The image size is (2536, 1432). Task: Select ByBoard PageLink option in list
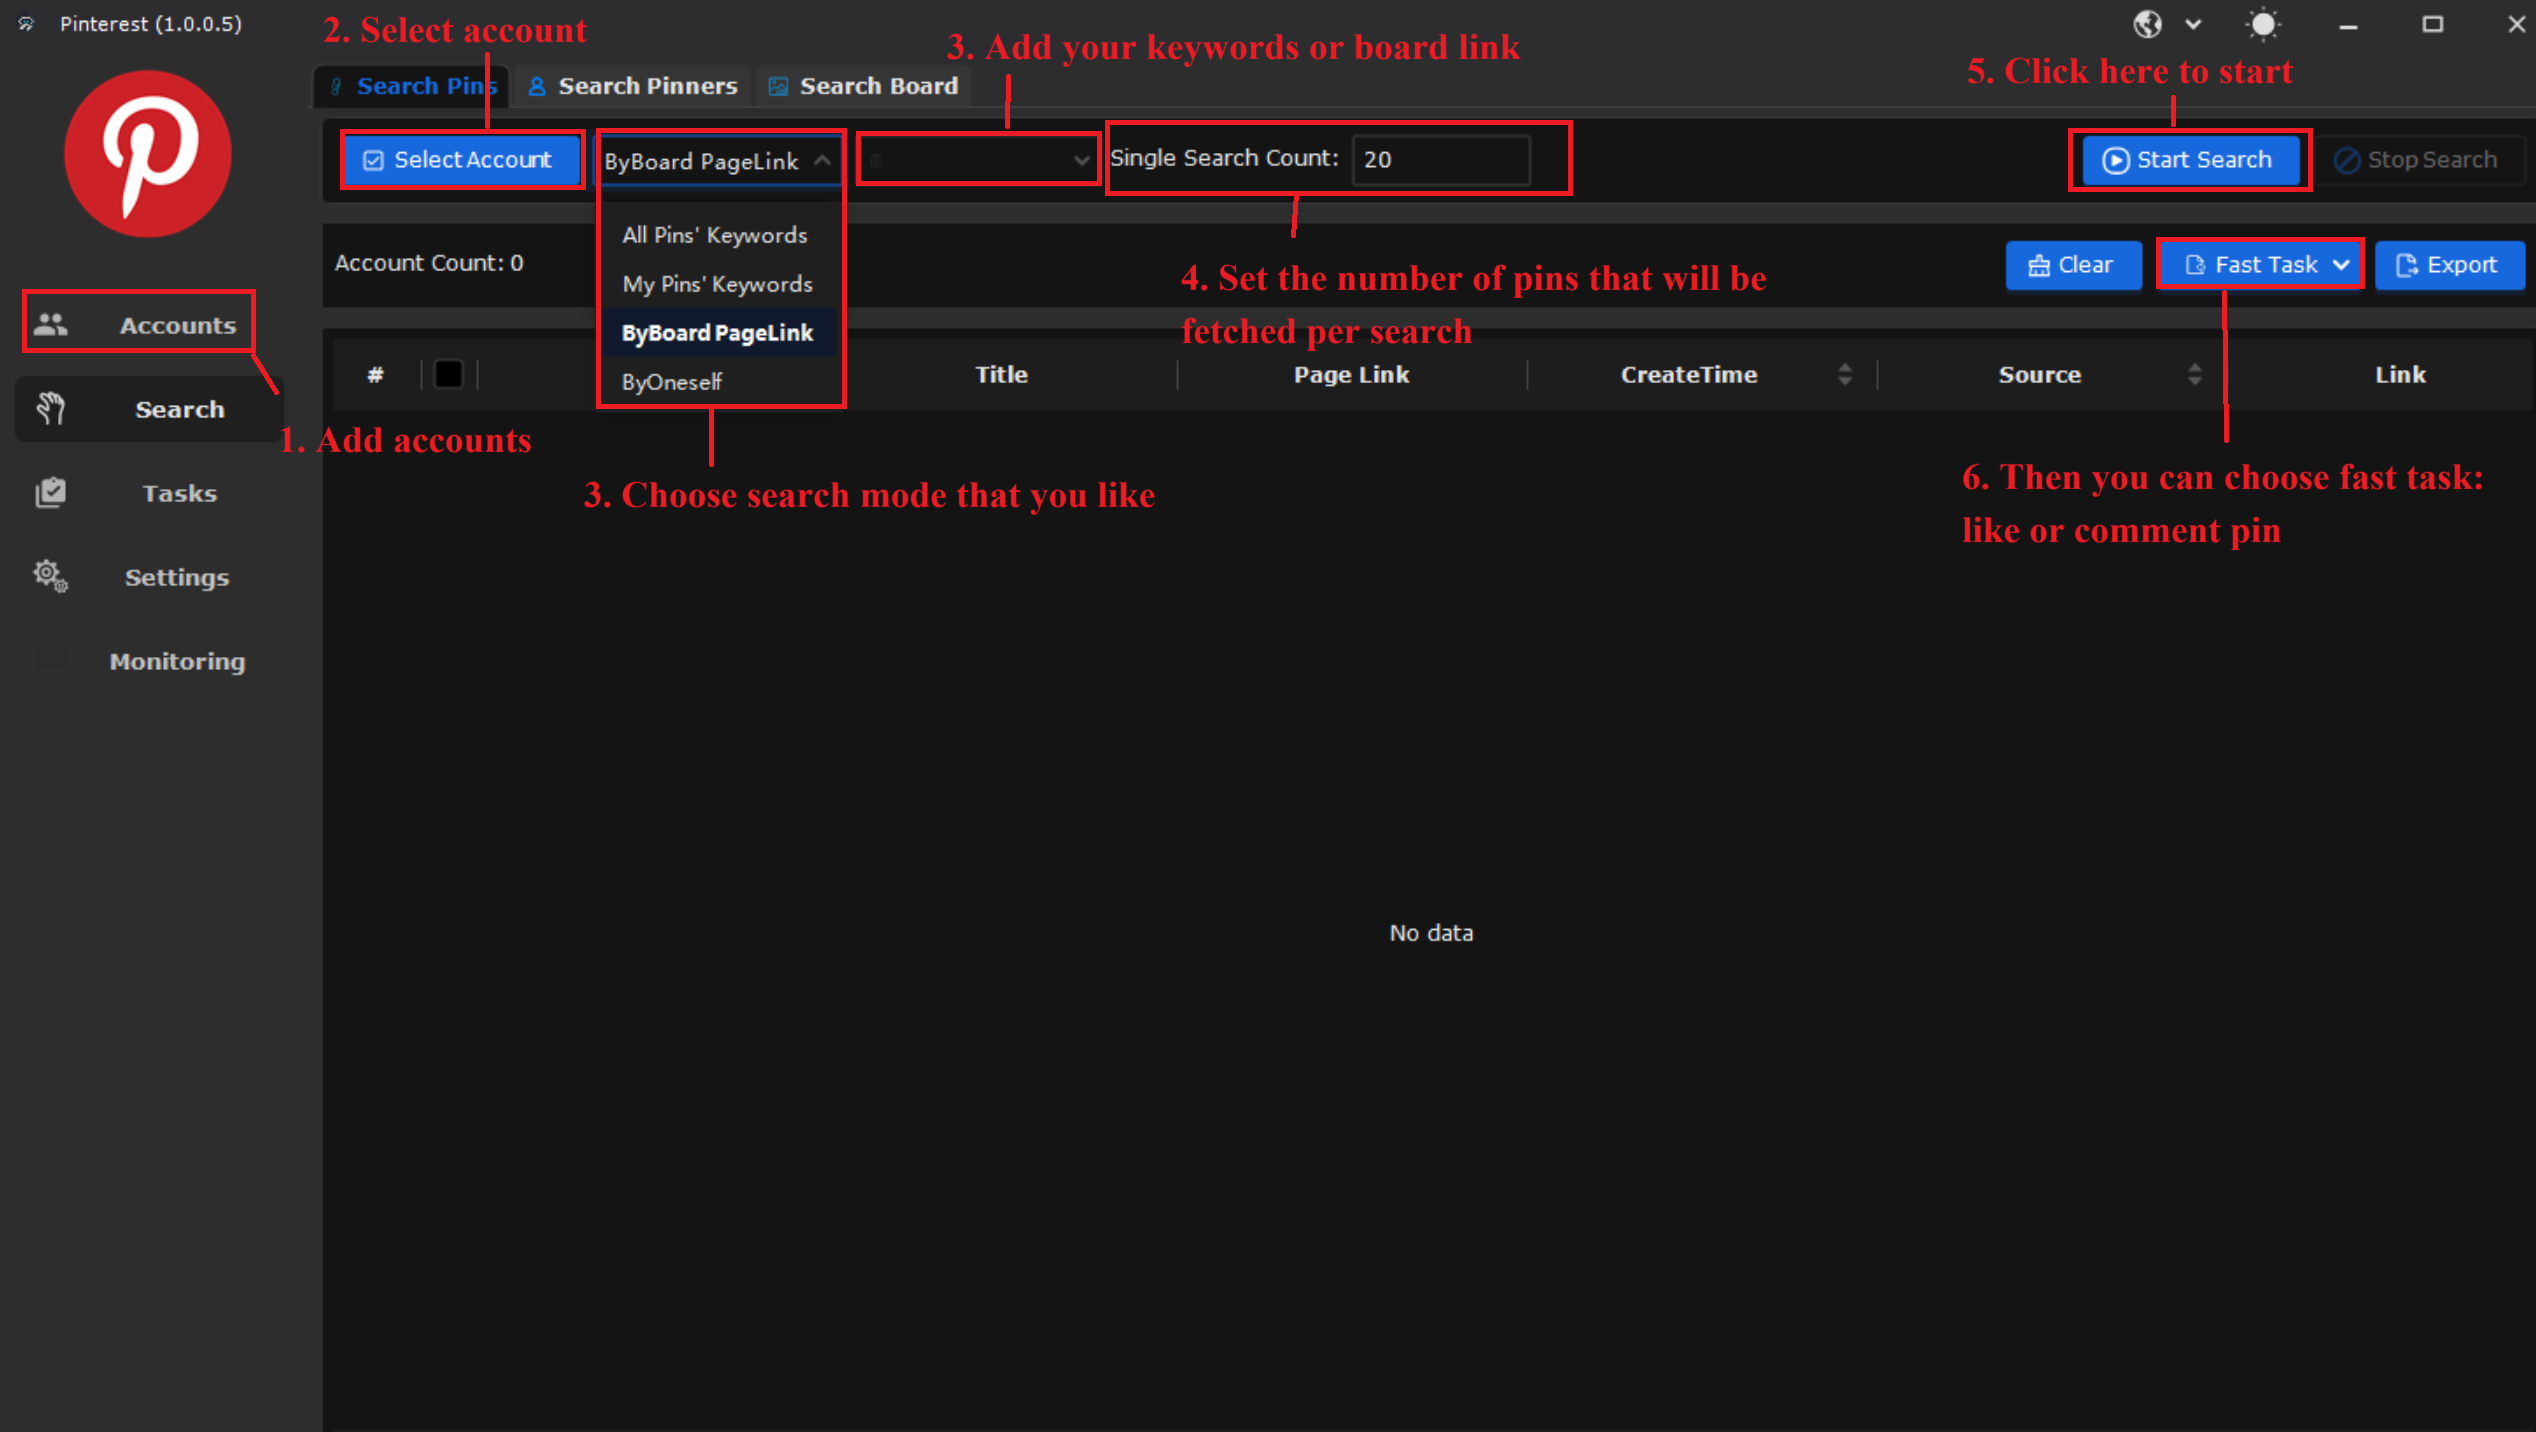click(718, 333)
